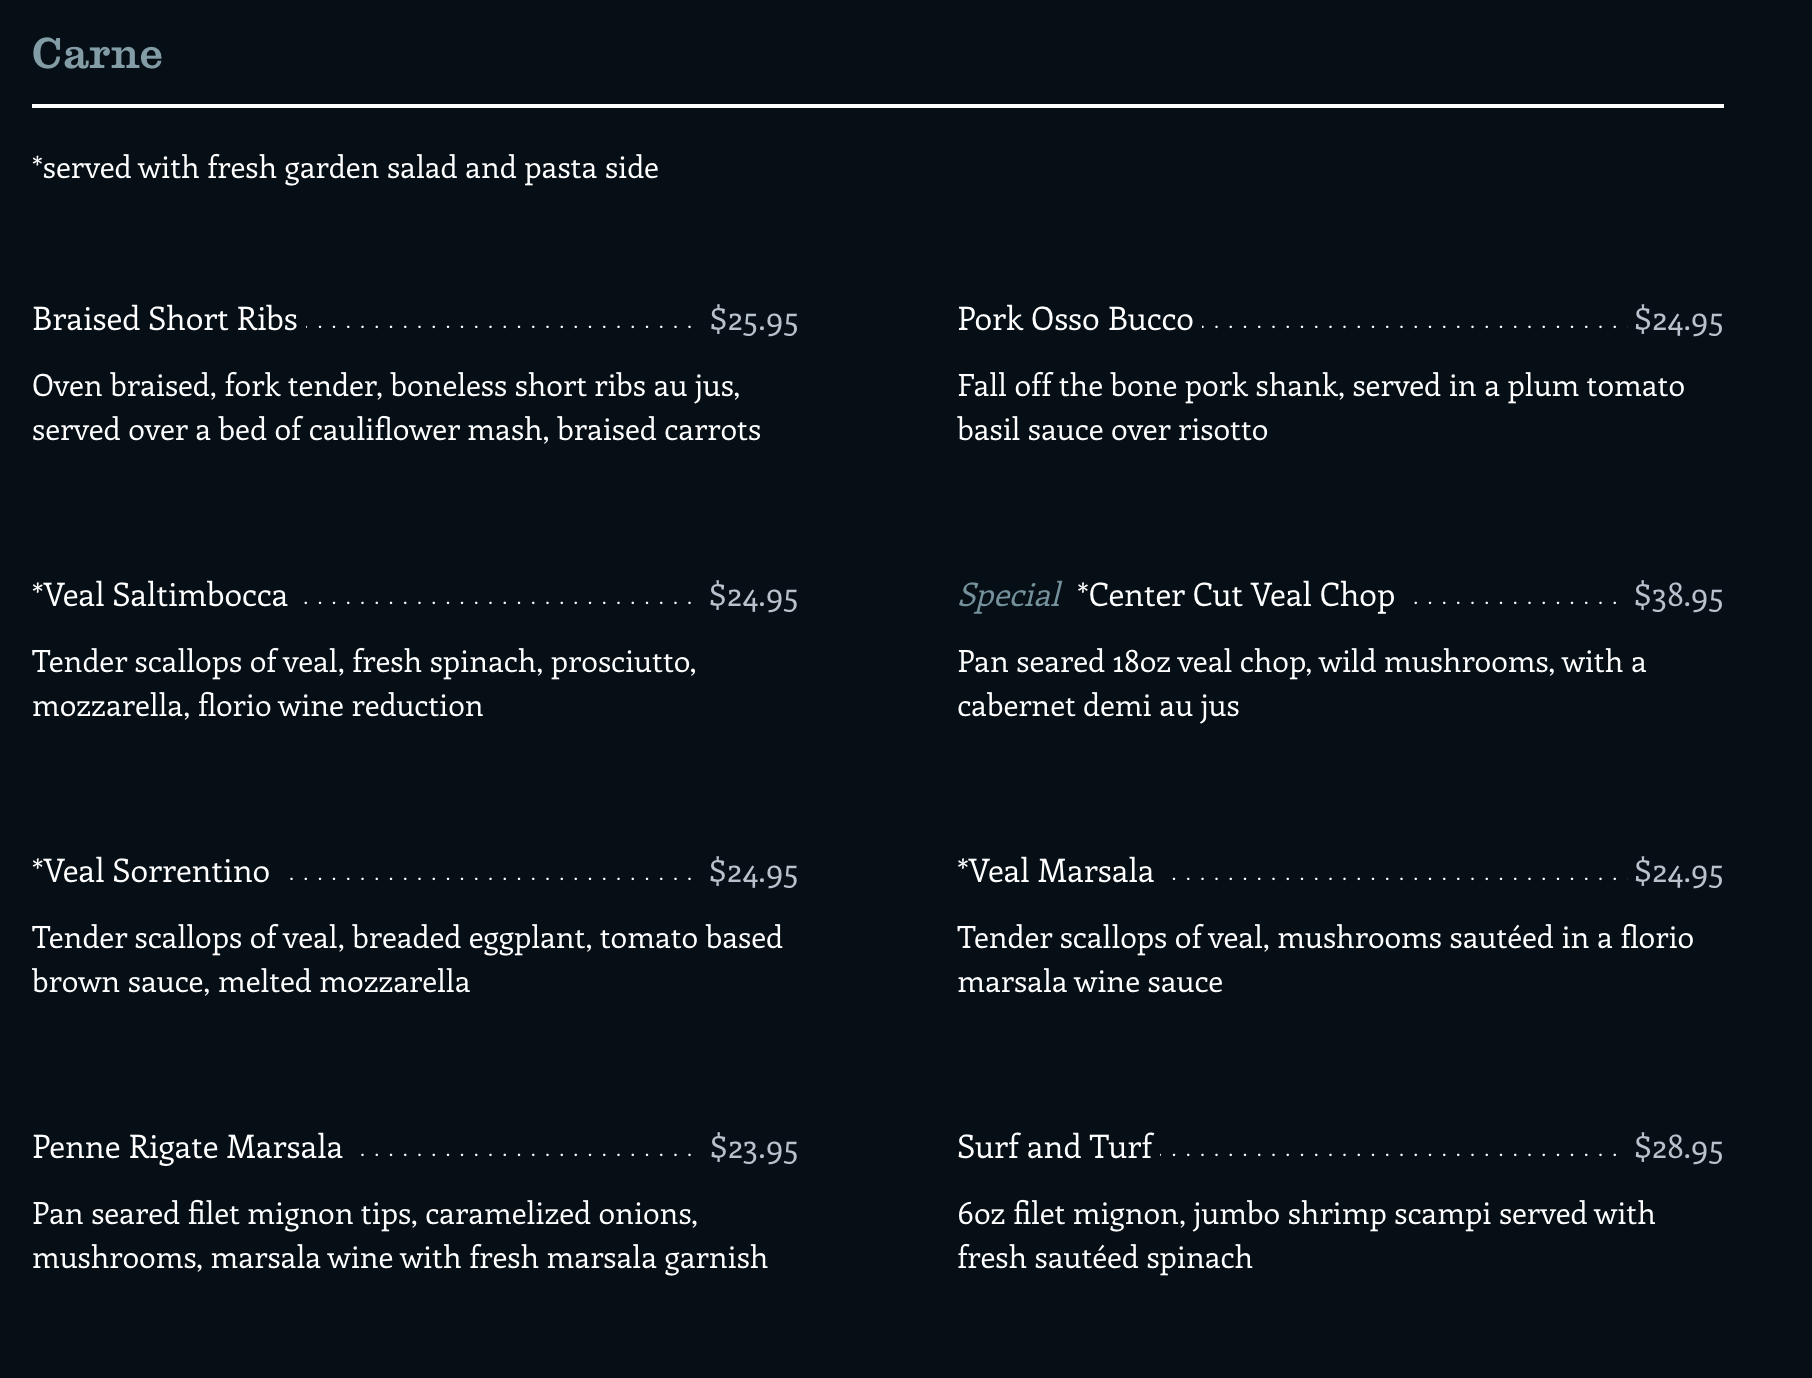
Task: Select the Penne Rigate Marsala title
Action: [187, 1147]
